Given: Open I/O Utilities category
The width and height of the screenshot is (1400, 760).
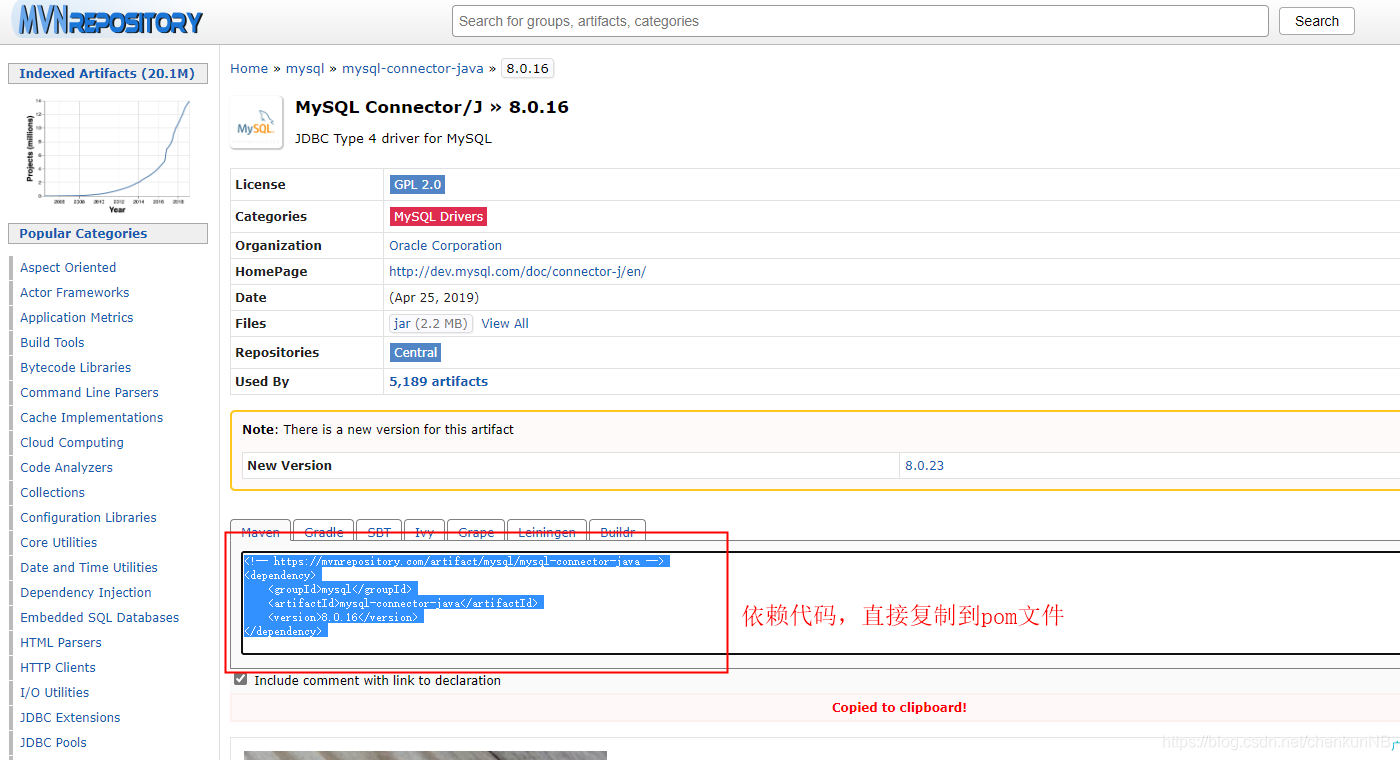Looking at the screenshot, I should (x=55, y=692).
